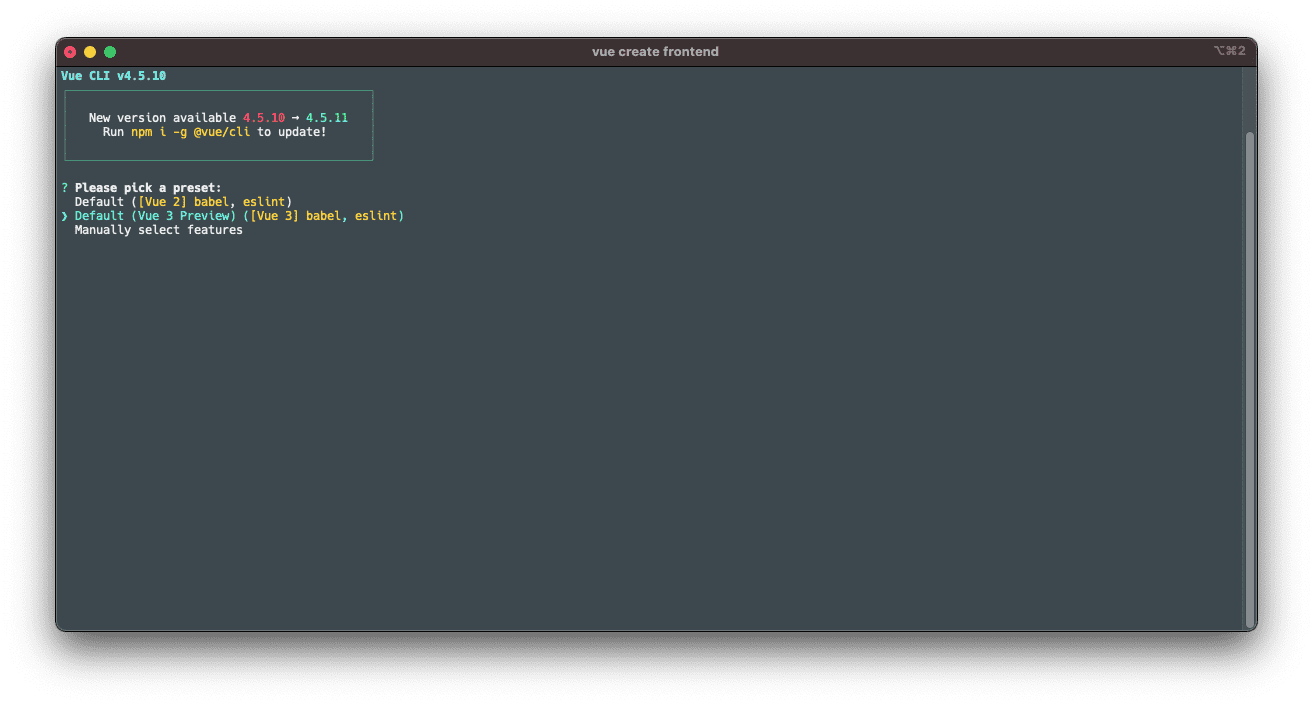Click the green zoom circle
The image size is (1313, 705).
[x=110, y=51]
